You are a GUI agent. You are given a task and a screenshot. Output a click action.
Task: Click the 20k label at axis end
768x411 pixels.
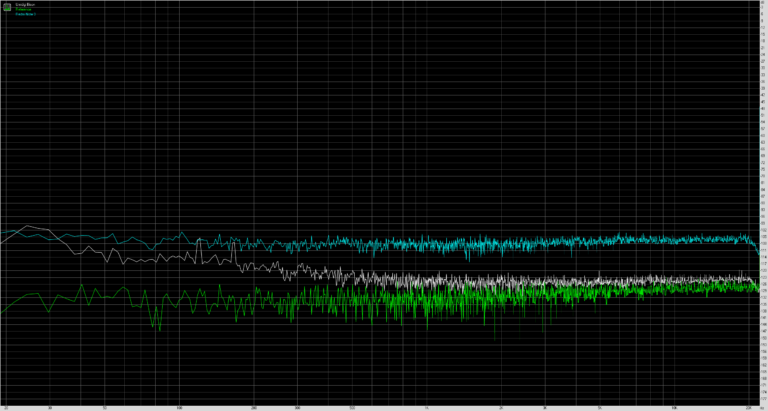748,407
